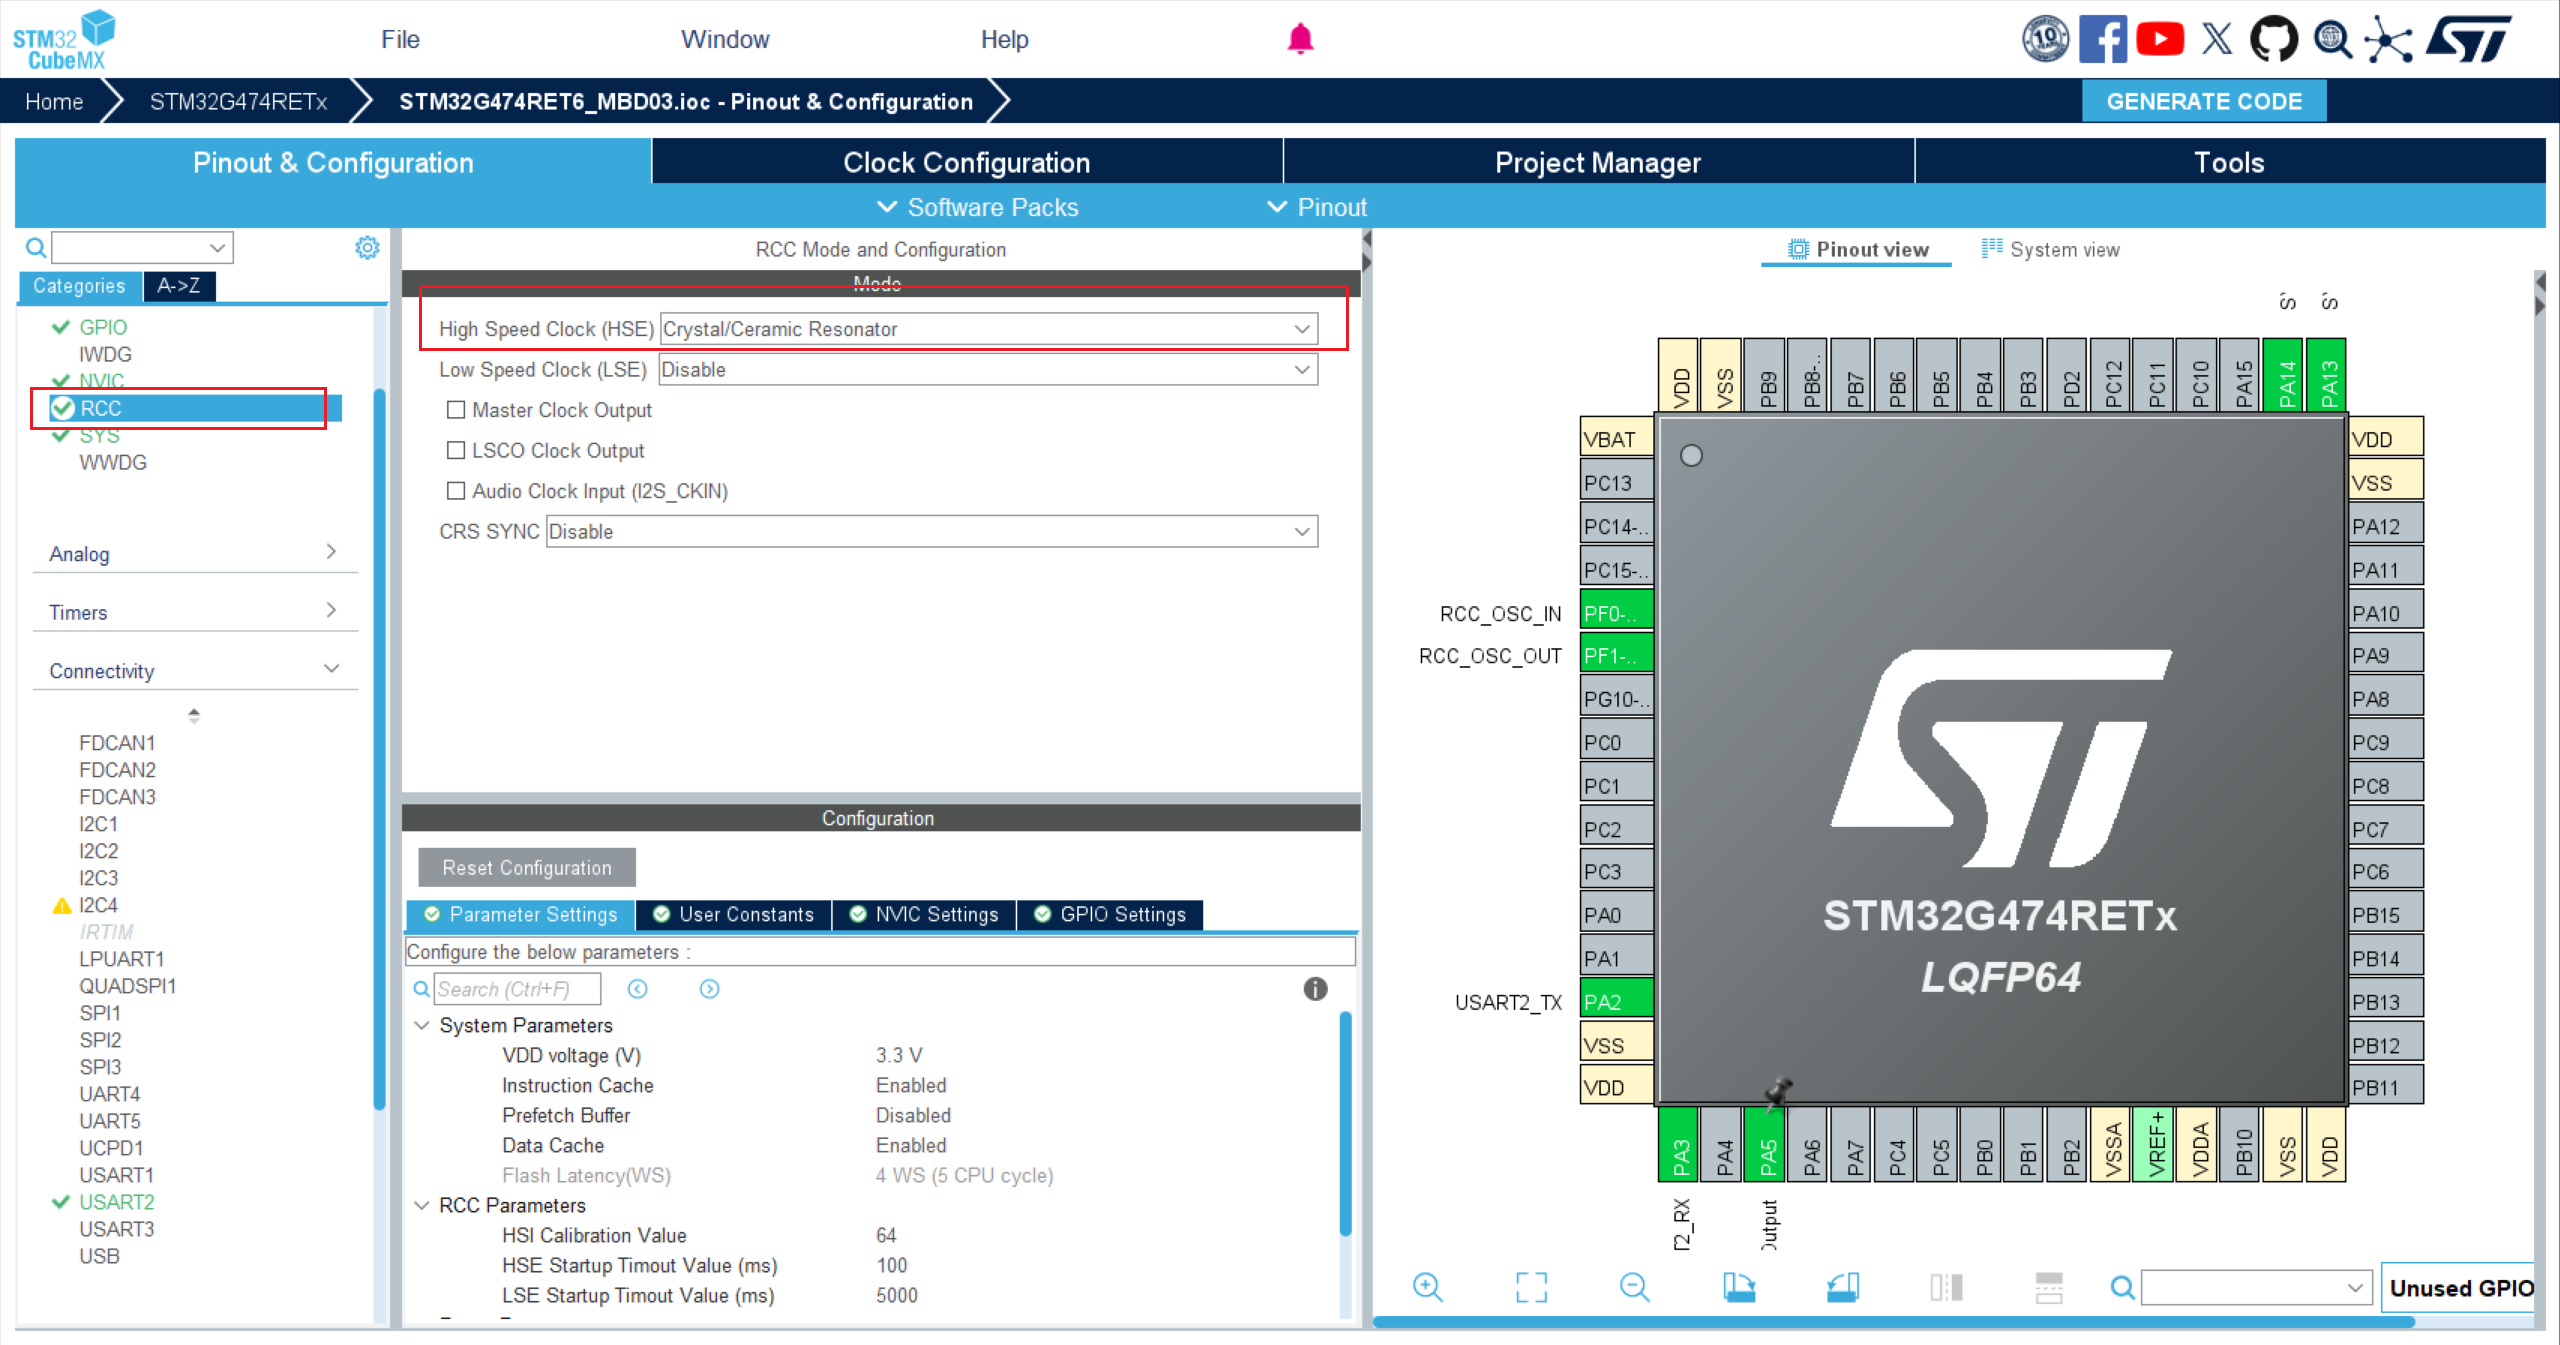The width and height of the screenshot is (2560, 1345).
Task: Open the peripheral search combo box
Action: [142, 247]
